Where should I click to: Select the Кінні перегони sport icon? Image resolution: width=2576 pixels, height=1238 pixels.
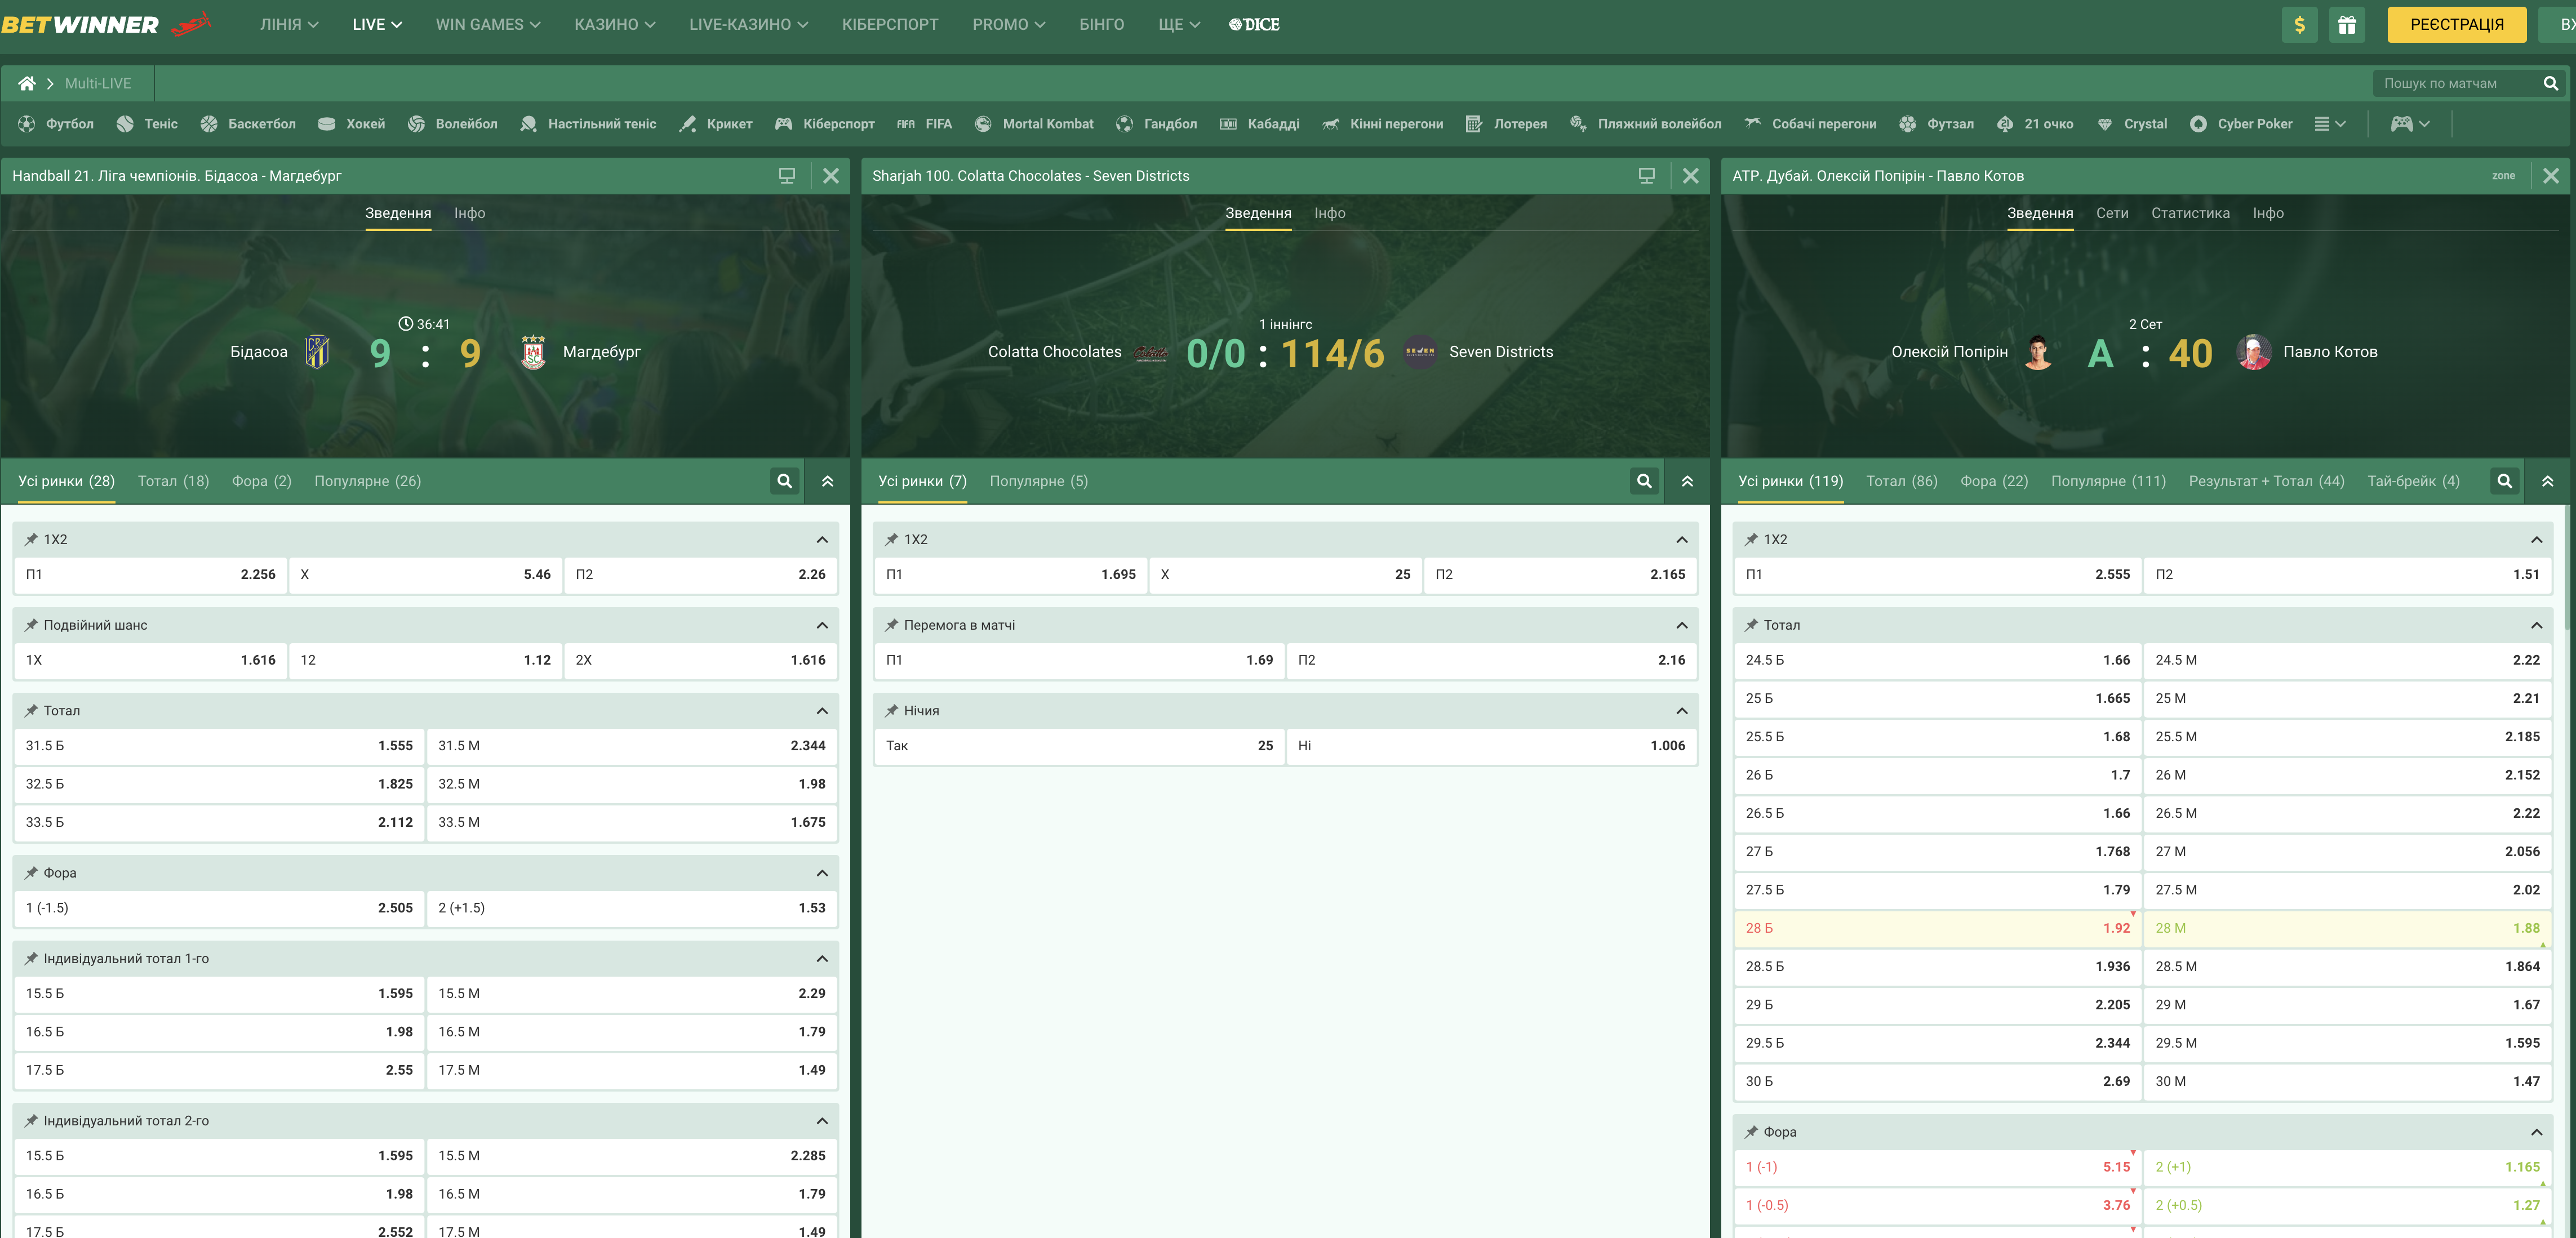(x=1330, y=124)
